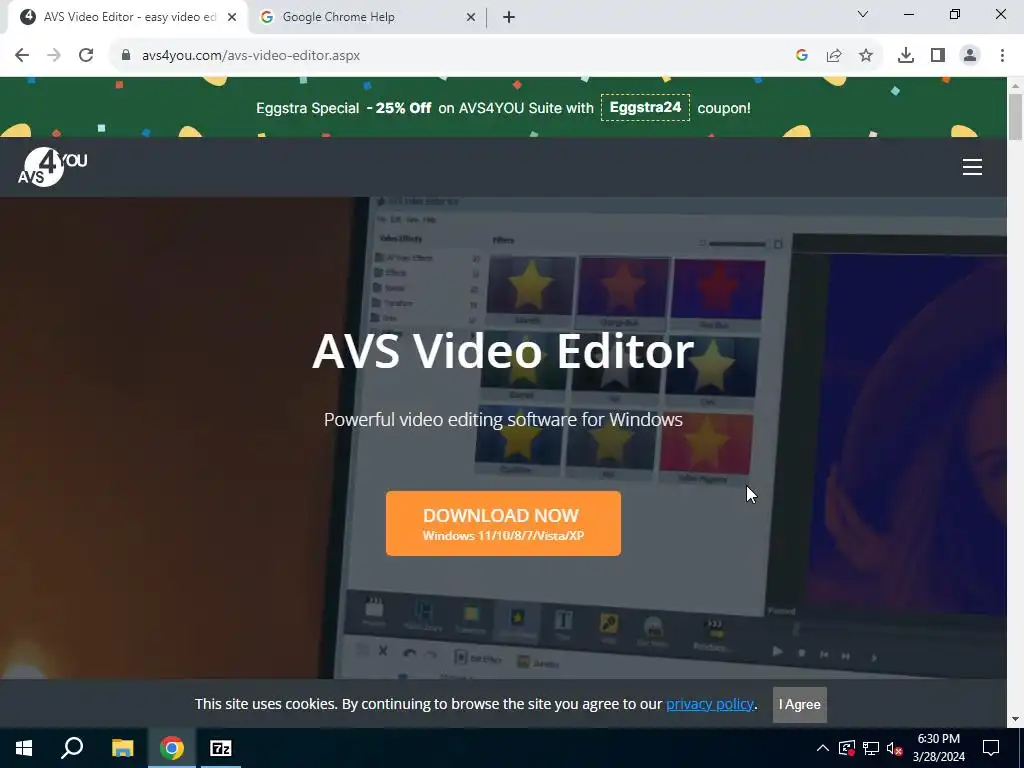Share this page using the share icon
This screenshot has height=768, width=1024.
pyautogui.click(x=834, y=56)
